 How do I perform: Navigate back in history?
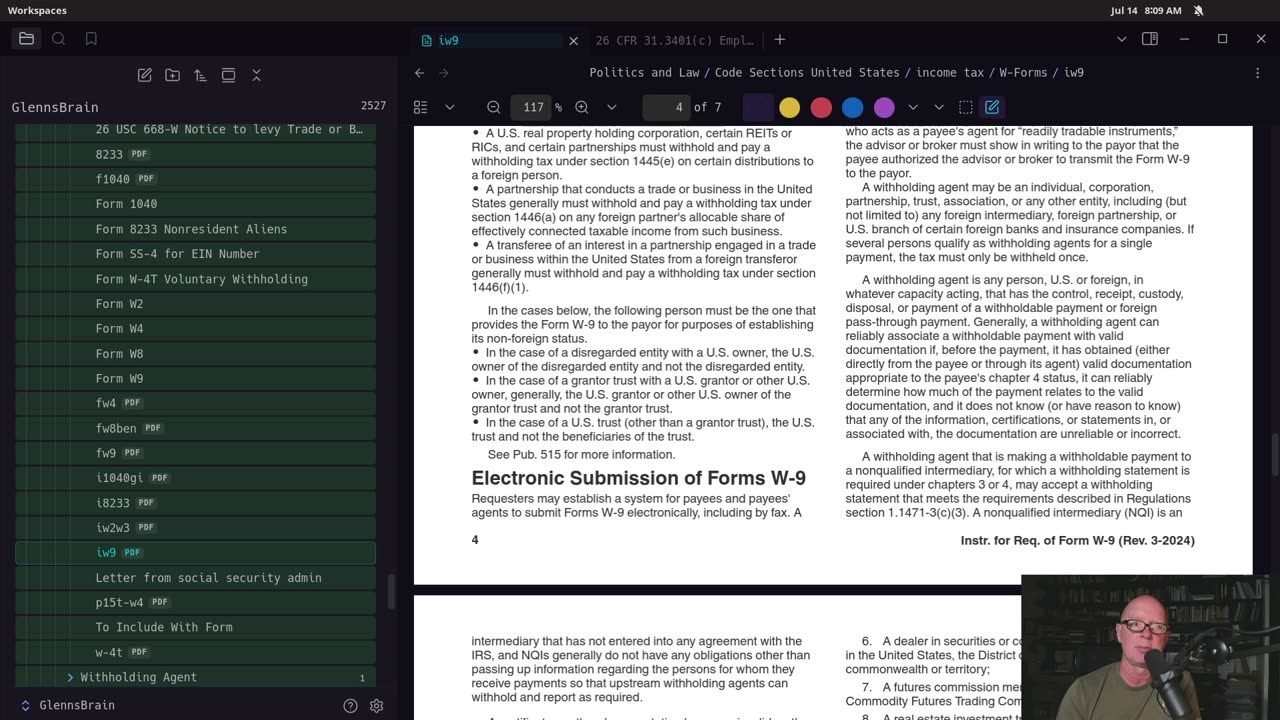coord(420,73)
